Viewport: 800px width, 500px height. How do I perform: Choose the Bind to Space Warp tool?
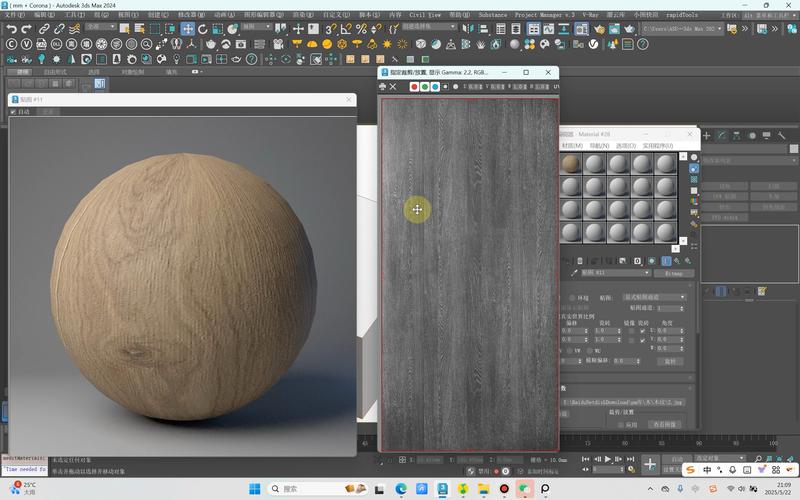pos(74,29)
